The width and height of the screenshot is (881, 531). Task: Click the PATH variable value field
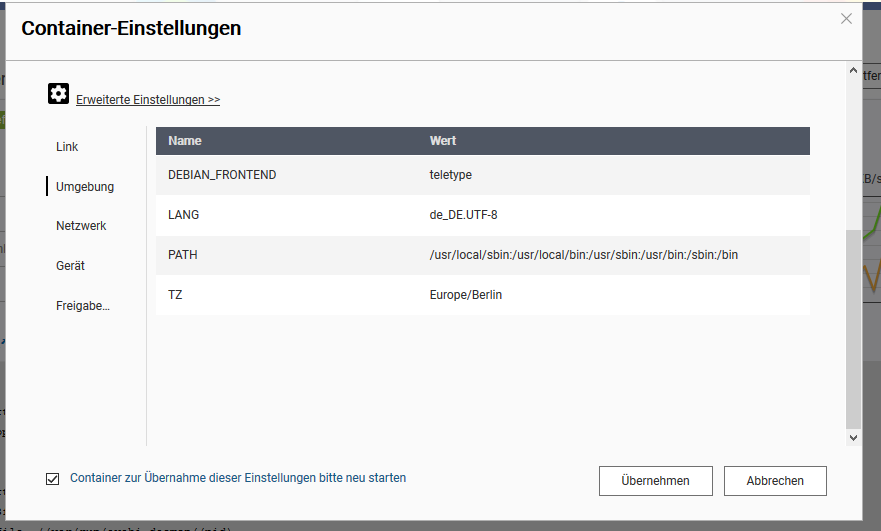tap(583, 255)
